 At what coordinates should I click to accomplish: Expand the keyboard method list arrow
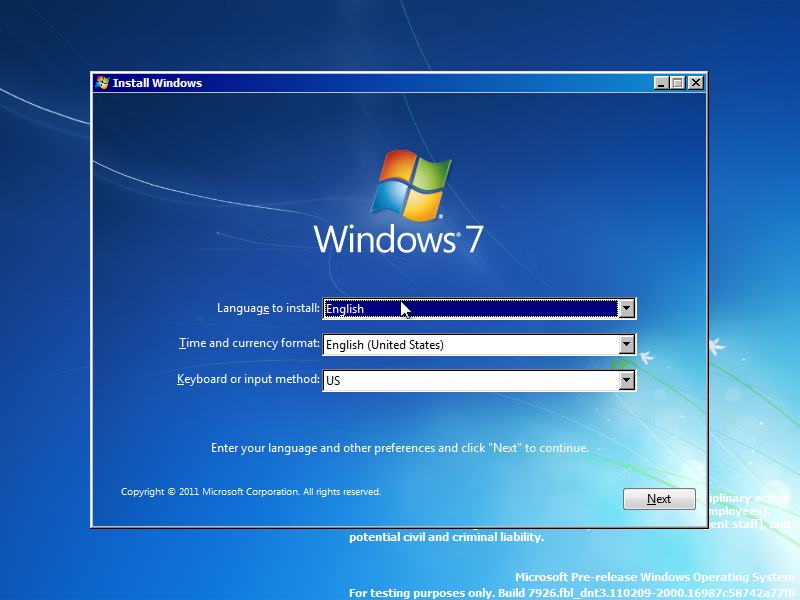pyautogui.click(x=626, y=380)
